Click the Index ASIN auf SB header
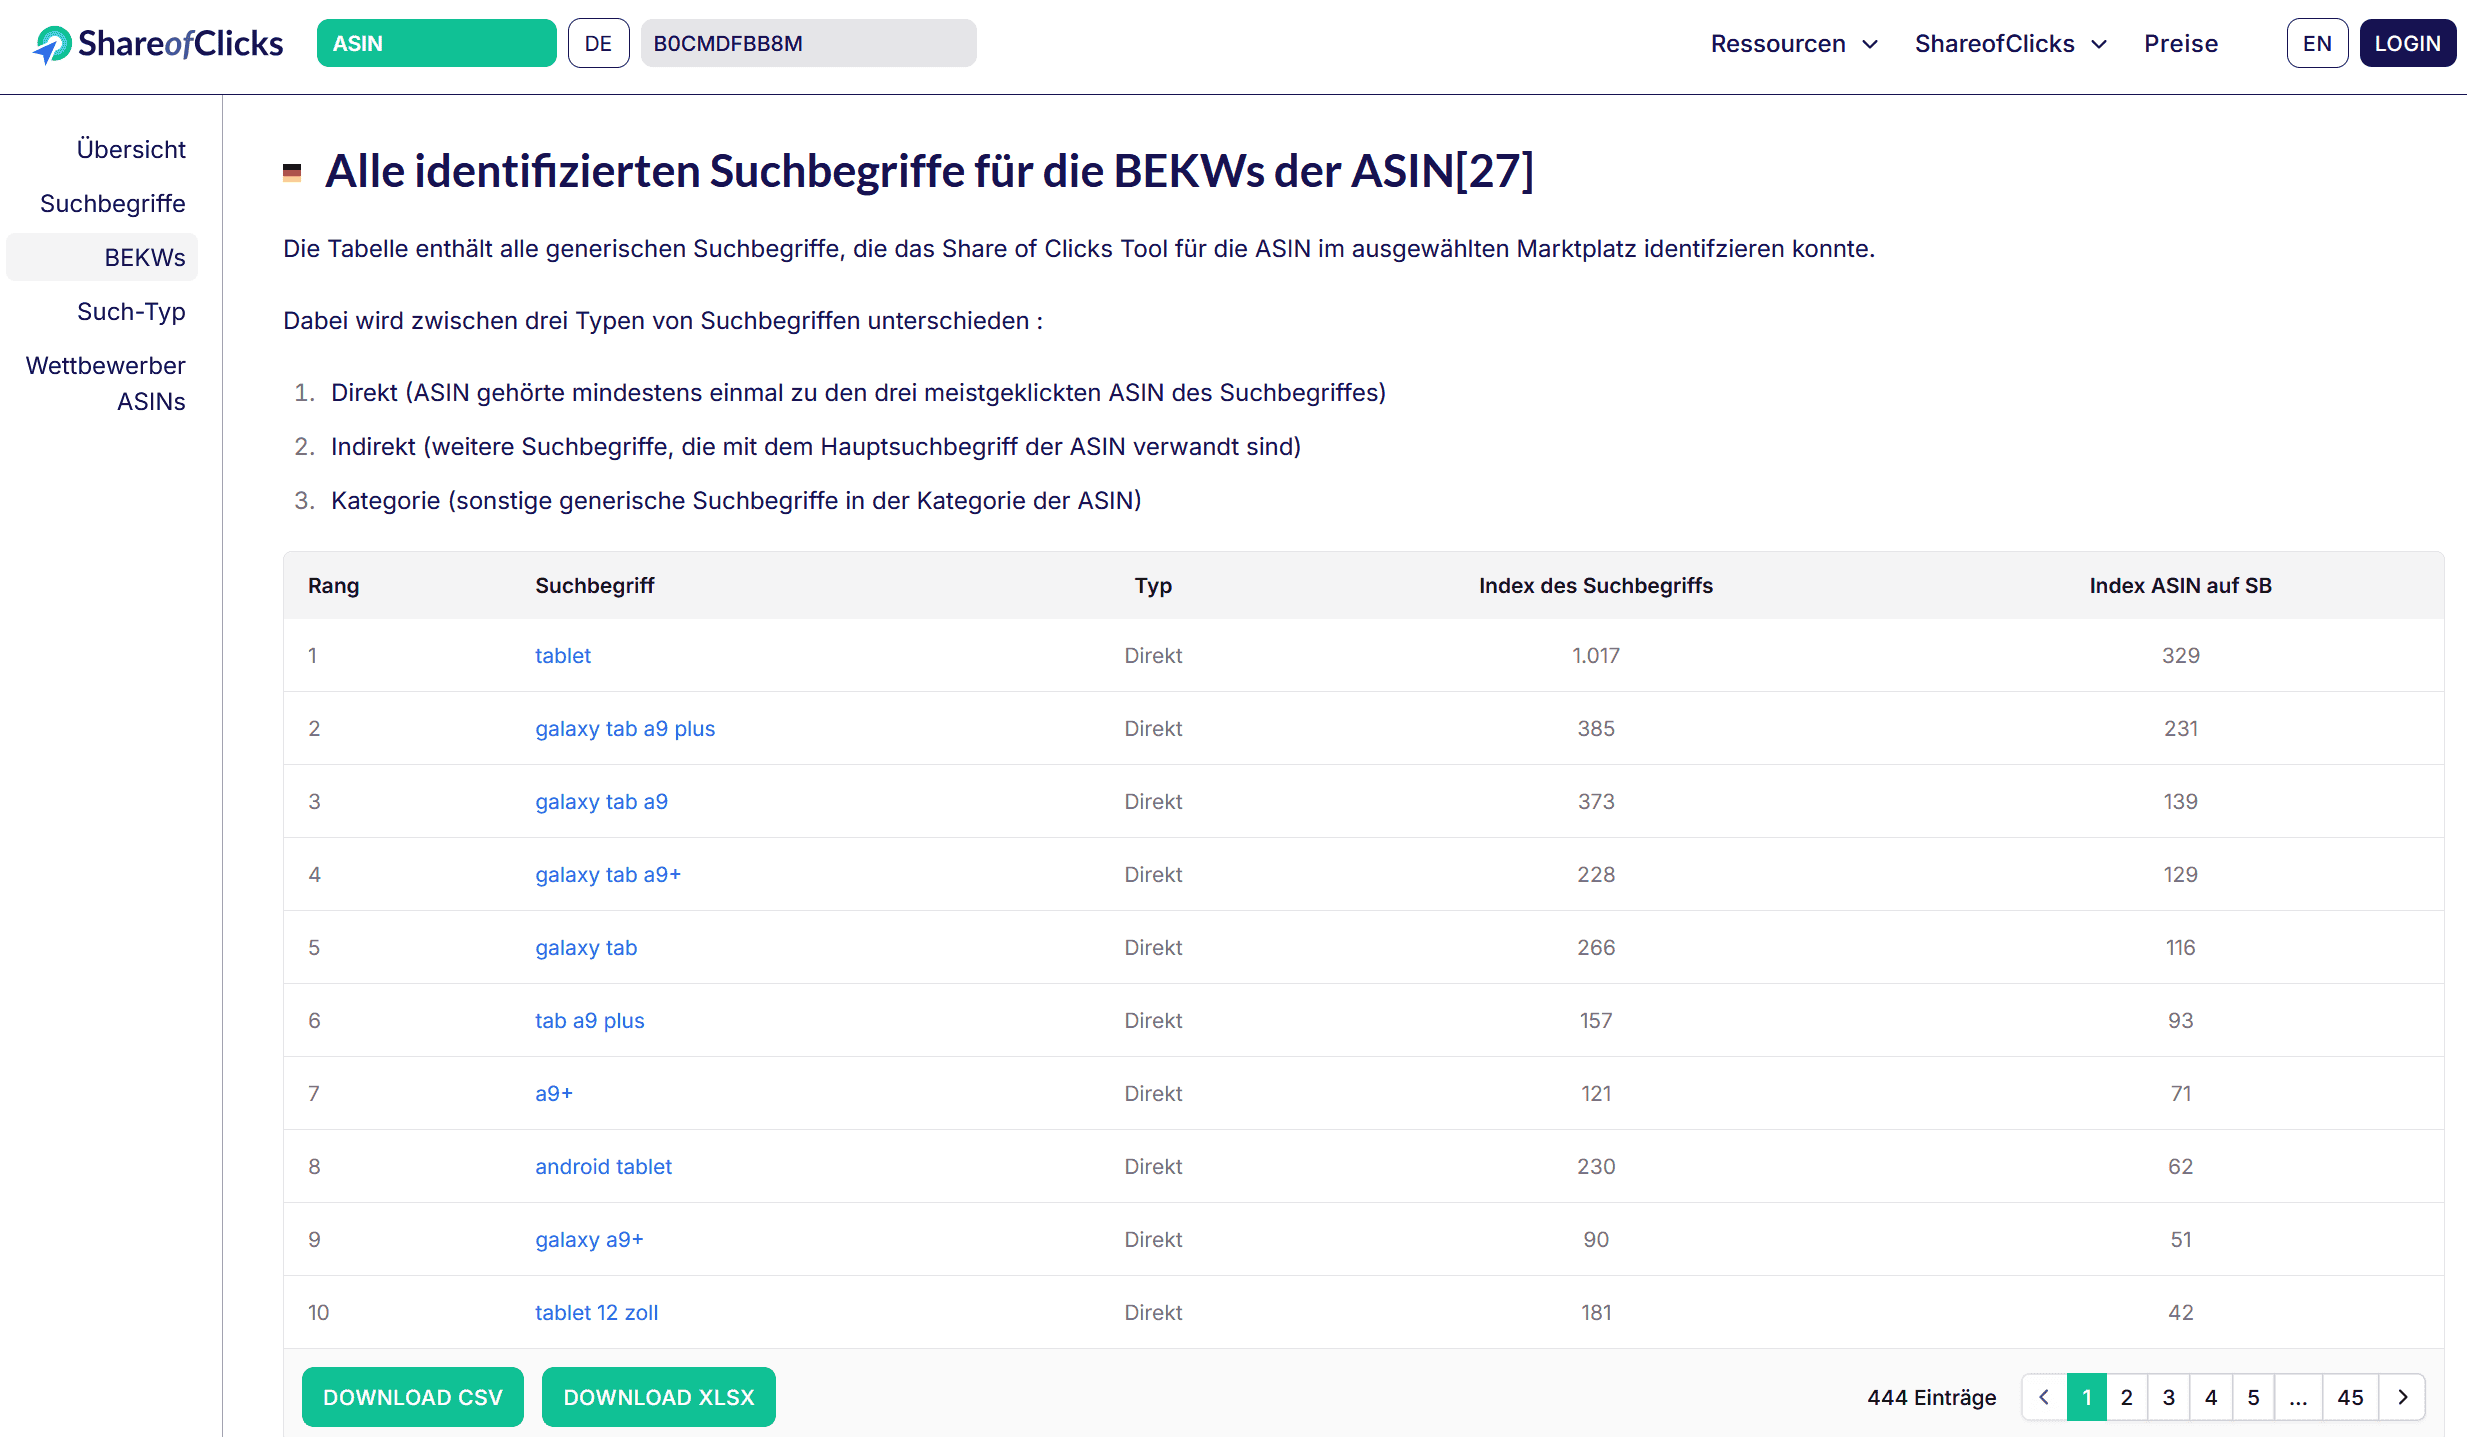This screenshot has width=2467, height=1437. click(2180, 586)
